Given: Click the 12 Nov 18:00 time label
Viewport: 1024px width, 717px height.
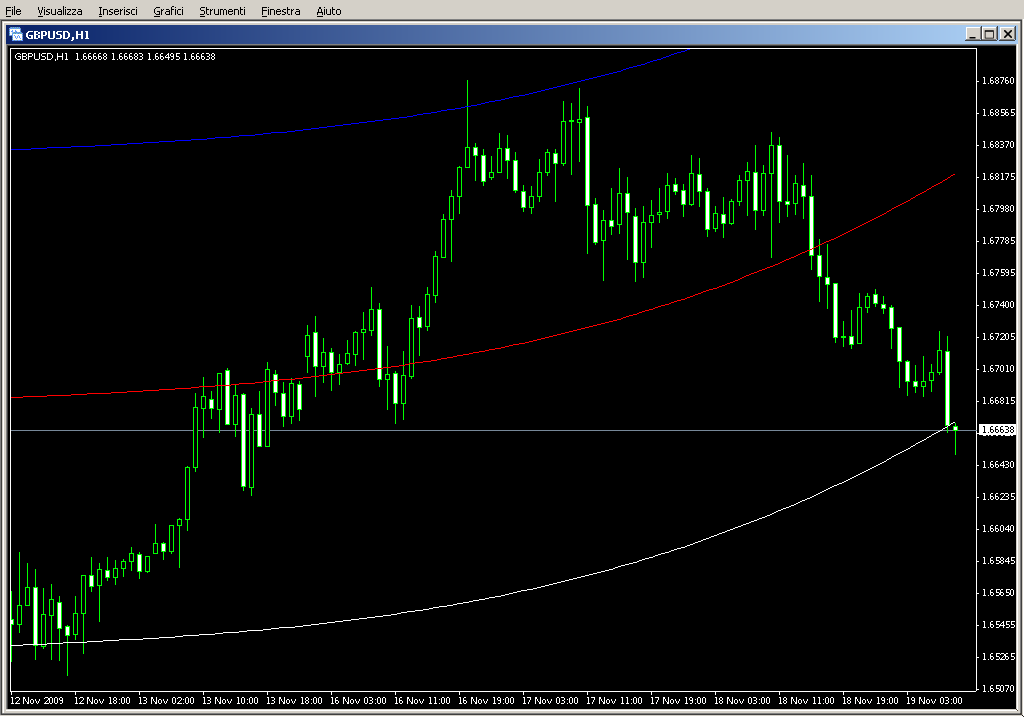Looking at the screenshot, I should point(103,701).
